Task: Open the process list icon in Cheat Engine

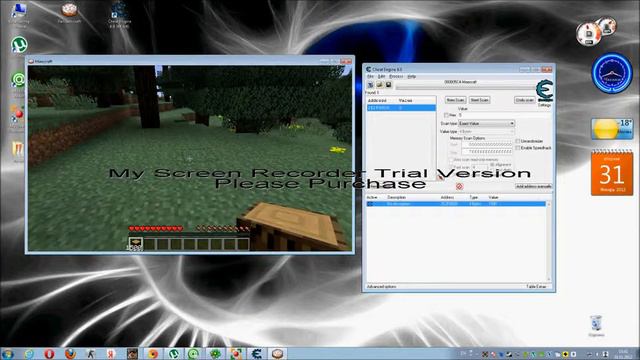Action: [371, 85]
